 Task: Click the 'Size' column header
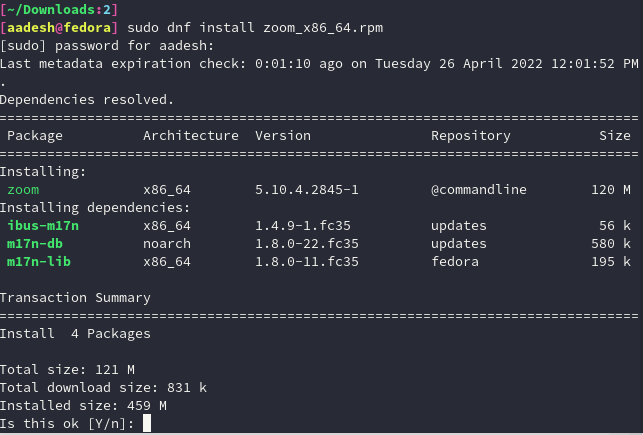tap(614, 135)
